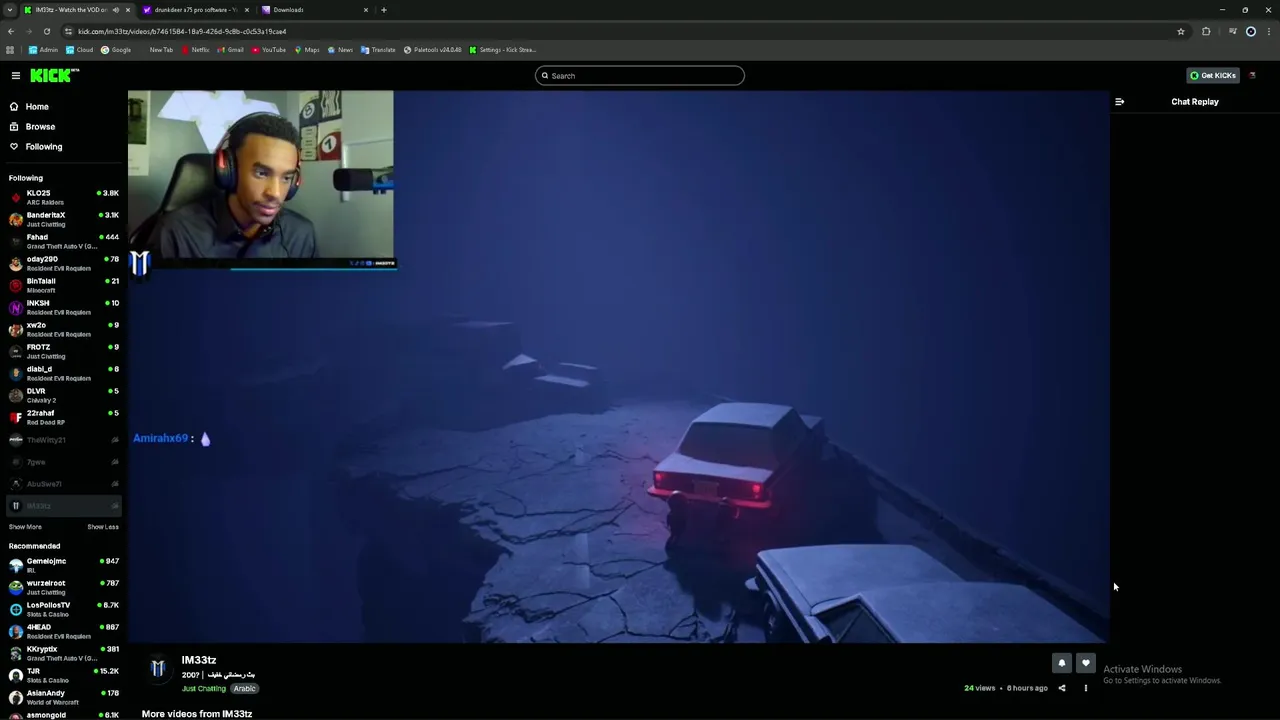
Task: Open the YouTube bookmark
Action: 269,50
